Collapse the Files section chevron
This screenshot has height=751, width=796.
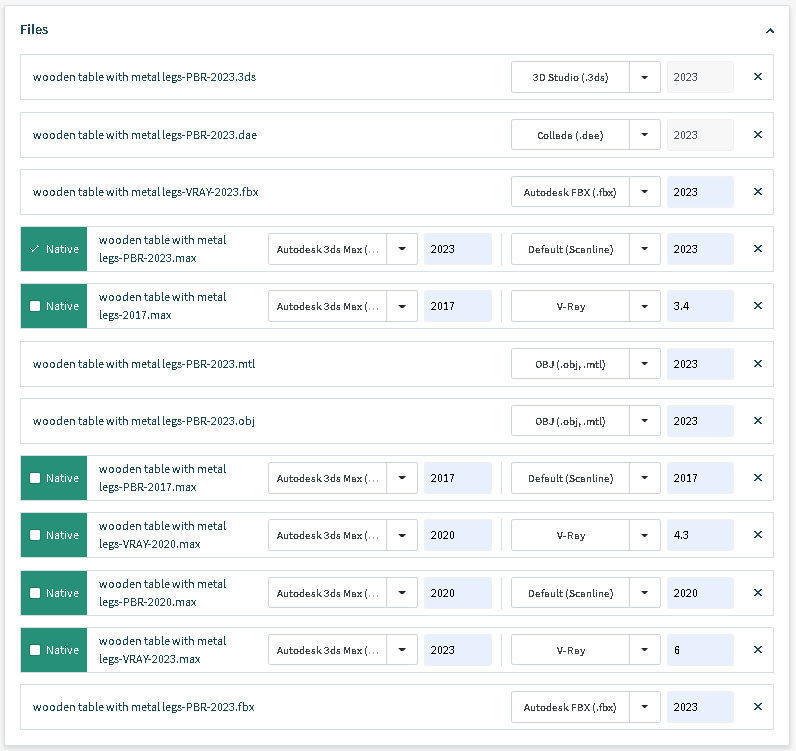(x=770, y=31)
